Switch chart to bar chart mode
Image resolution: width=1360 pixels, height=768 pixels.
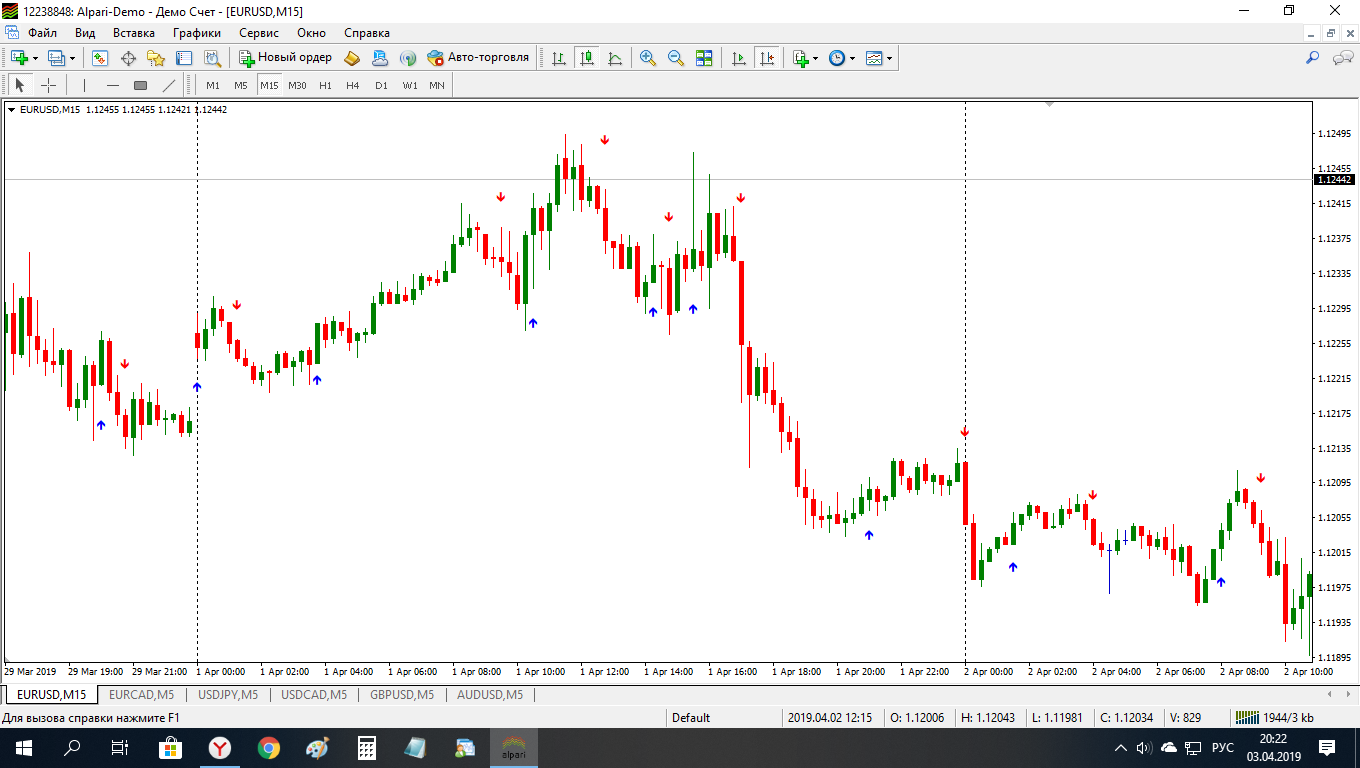[559, 58]
